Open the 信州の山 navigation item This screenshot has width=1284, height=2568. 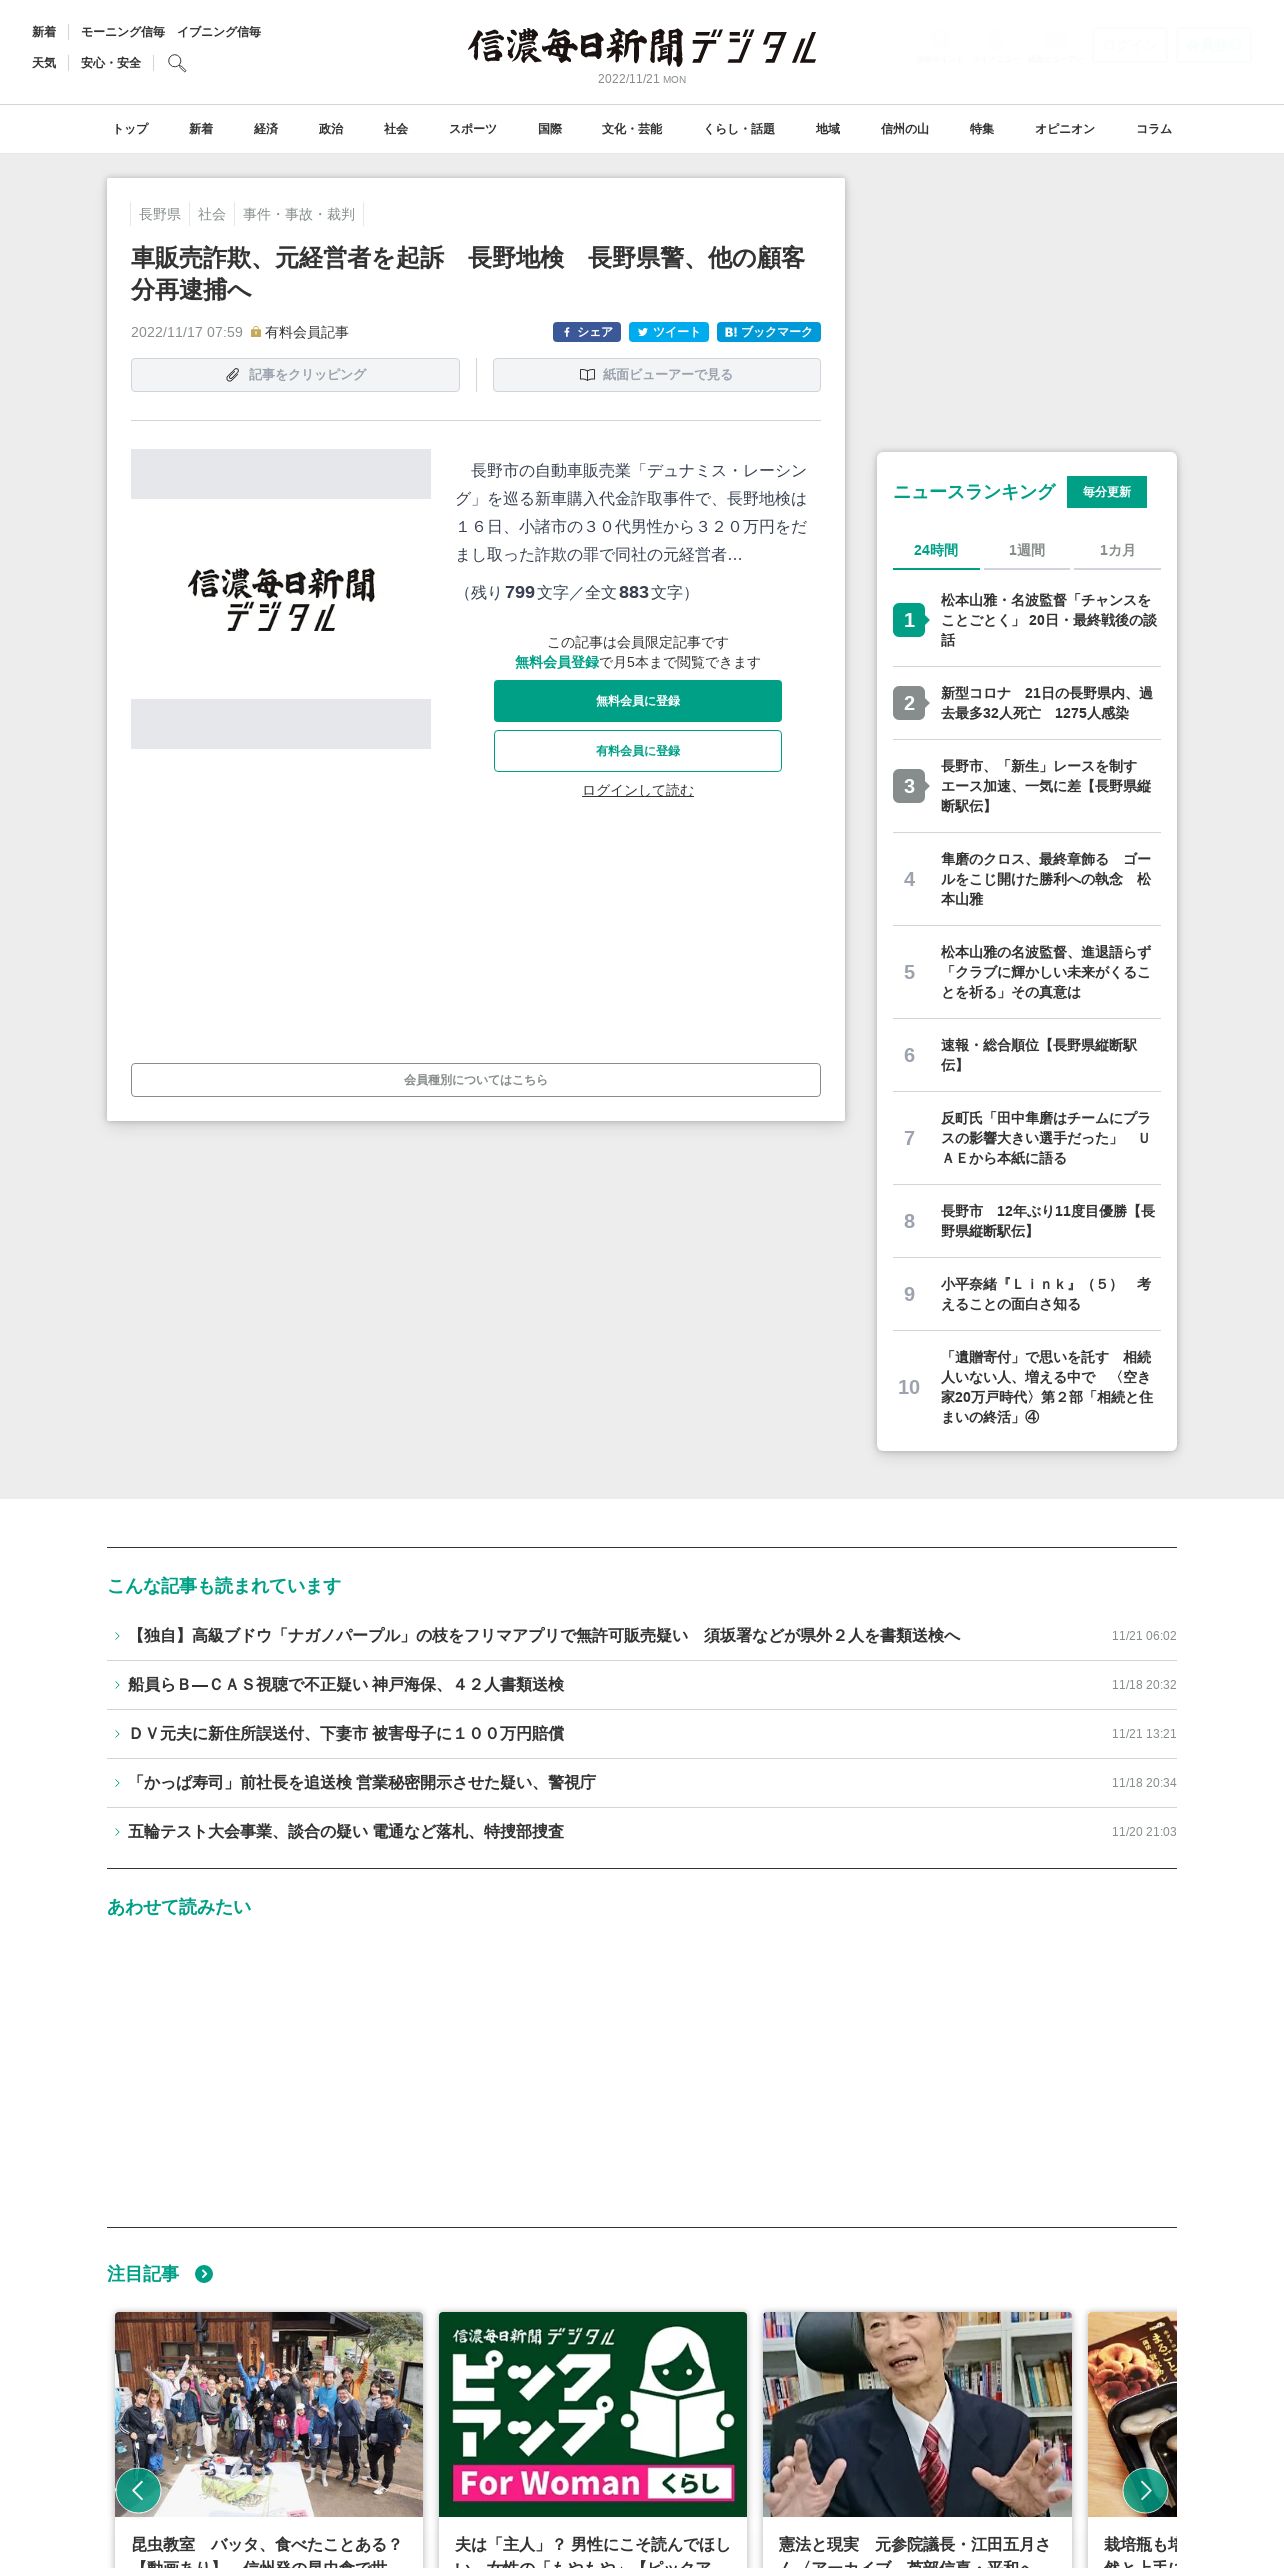pos(905,129)
